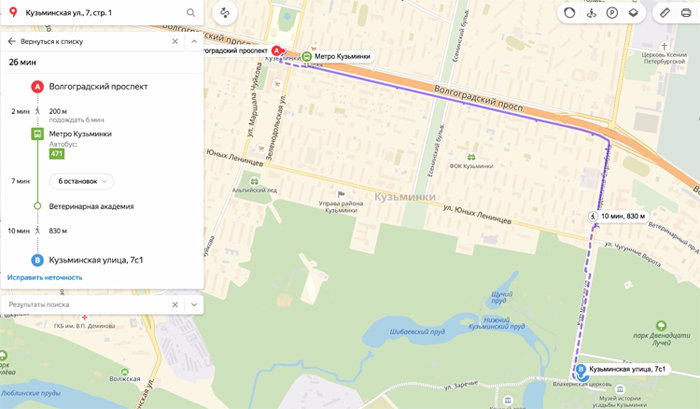Open the map layers selector
Screen dimensions: 700x409
(633, 13)
